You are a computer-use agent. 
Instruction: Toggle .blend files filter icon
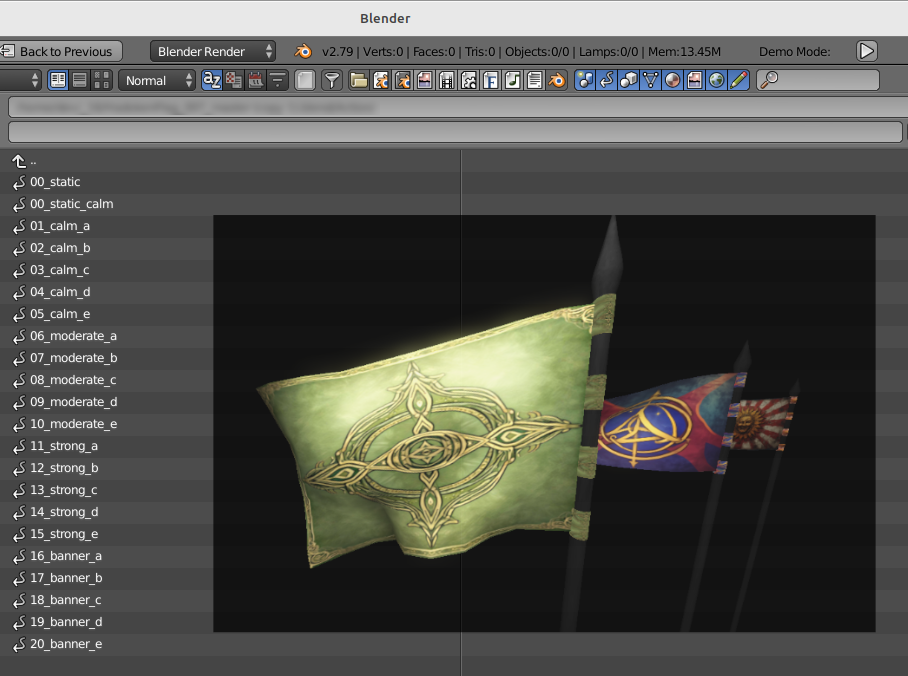coord(381,80)
